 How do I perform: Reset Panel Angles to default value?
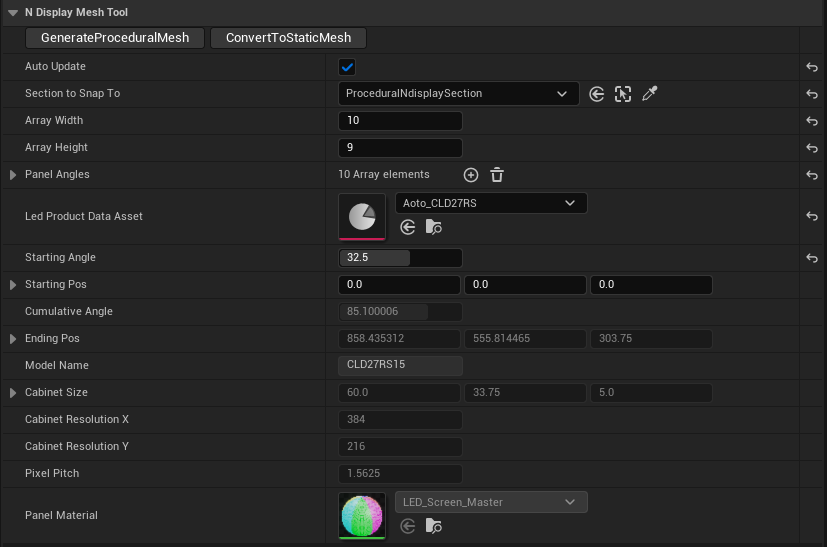812,175
